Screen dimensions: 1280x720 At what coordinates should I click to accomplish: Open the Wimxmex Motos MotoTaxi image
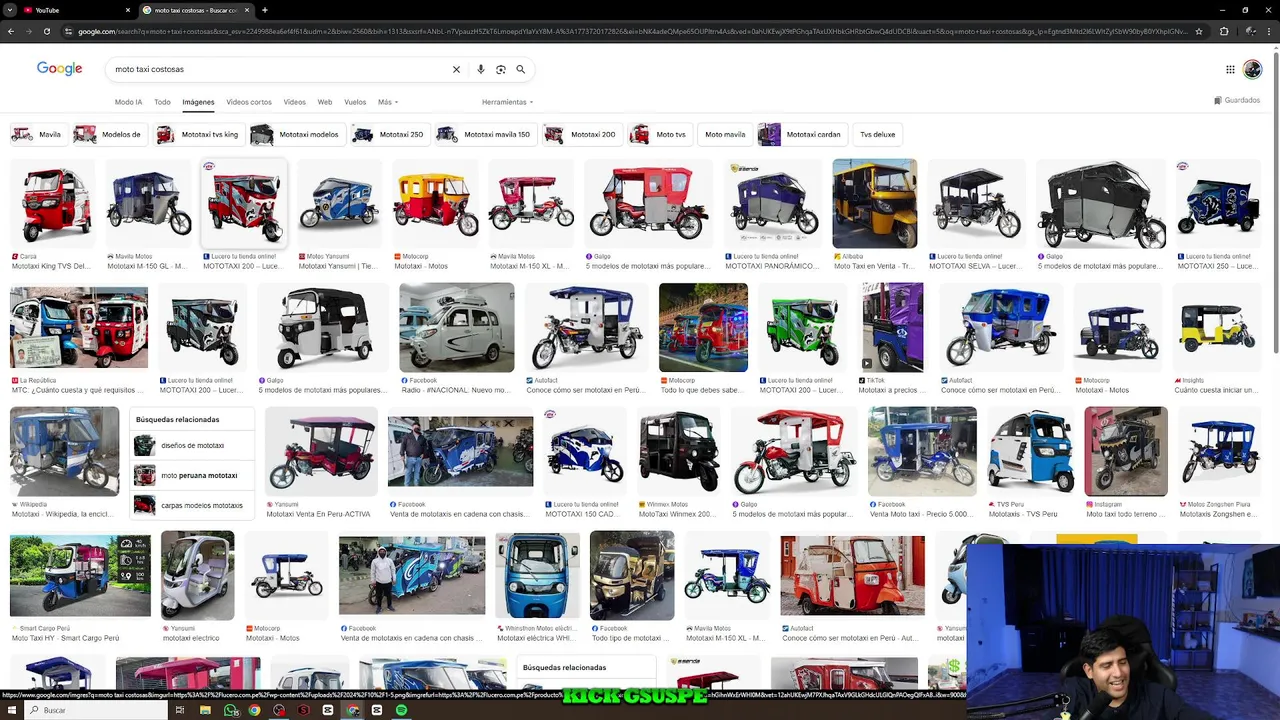point(680,452)
